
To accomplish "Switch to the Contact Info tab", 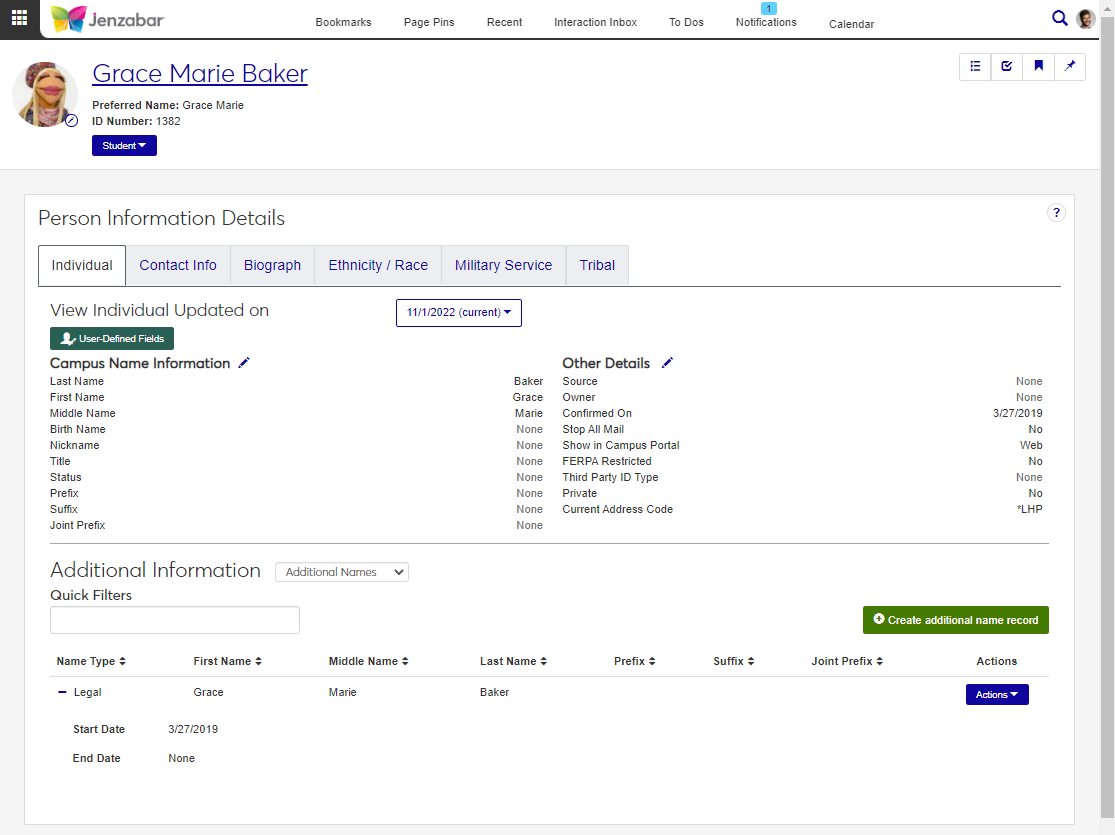I will pyautogui.click(x=178, y=265).
